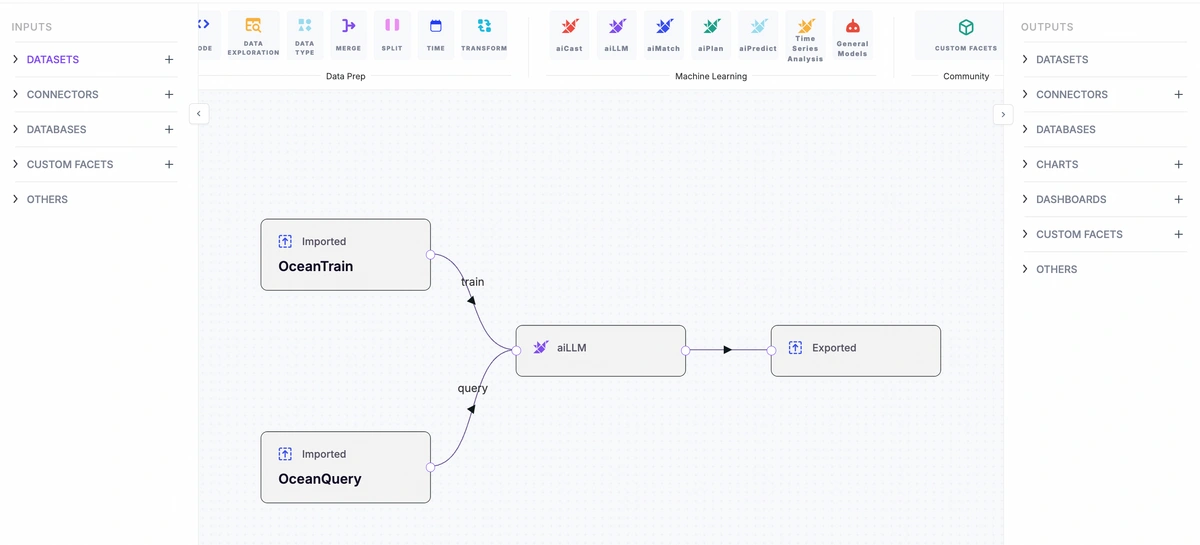Select the aiLLM node on canvas
The height and width of the screenshot is (545, 1200).
click(x=601, y=350)
